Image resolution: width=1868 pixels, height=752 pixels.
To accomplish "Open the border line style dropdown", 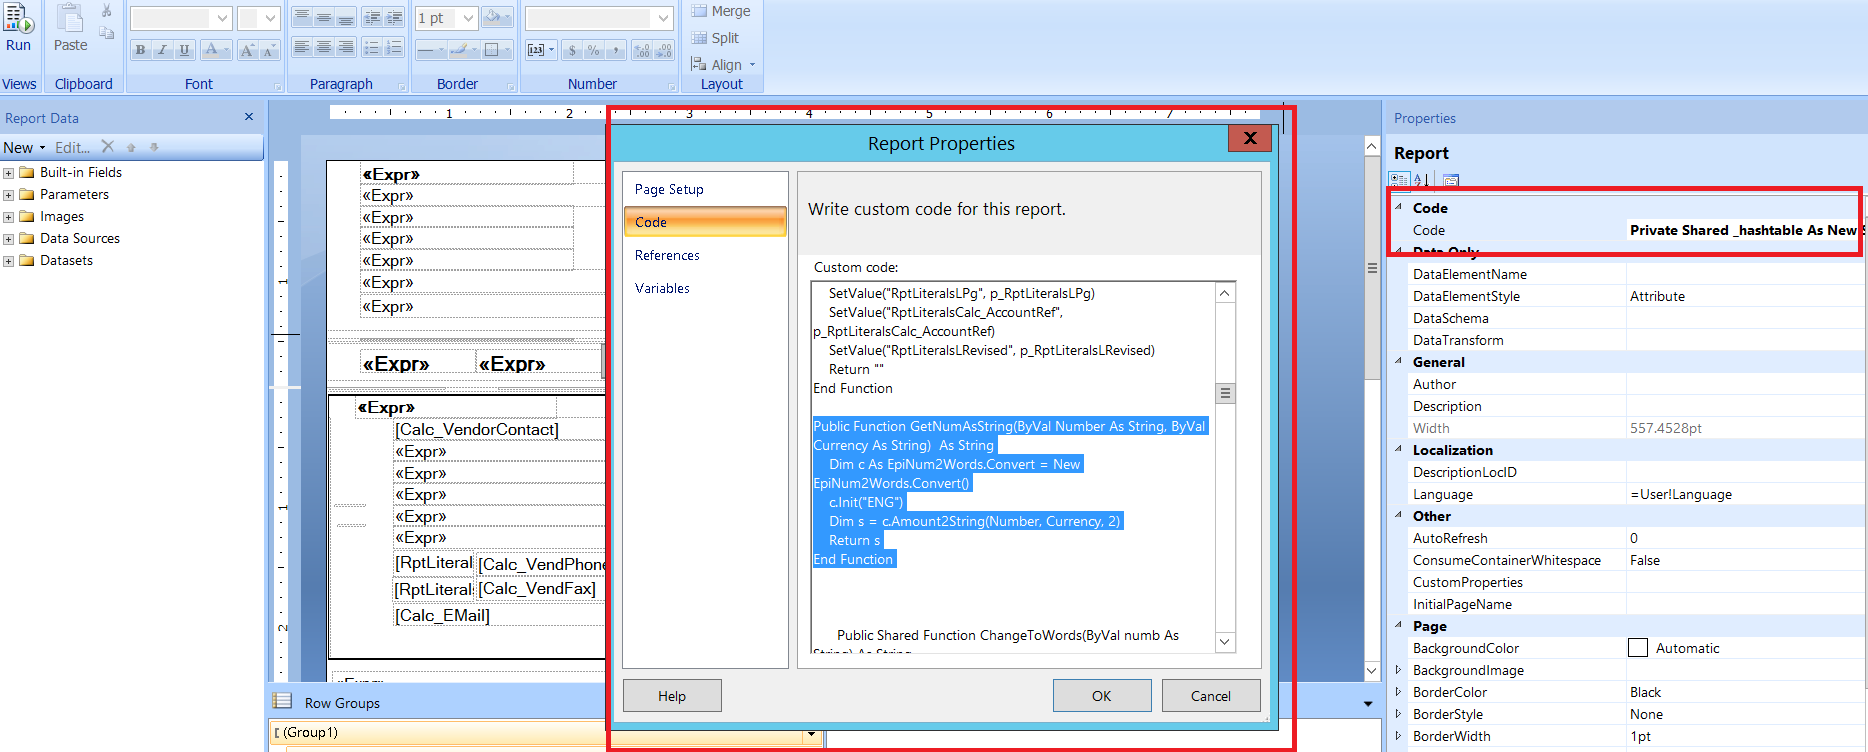I will pyautogui.click(x=430, y=50).
